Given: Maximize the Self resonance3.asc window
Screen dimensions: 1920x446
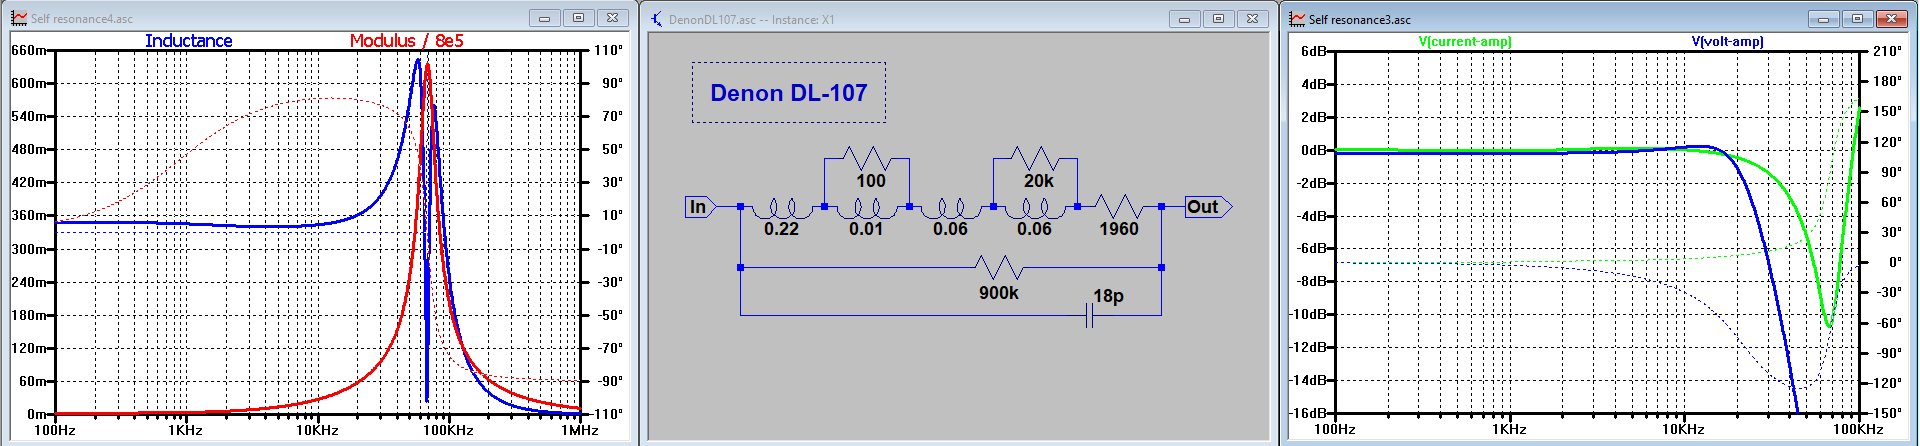Looking at the screenshot, I should point(1858,19).
